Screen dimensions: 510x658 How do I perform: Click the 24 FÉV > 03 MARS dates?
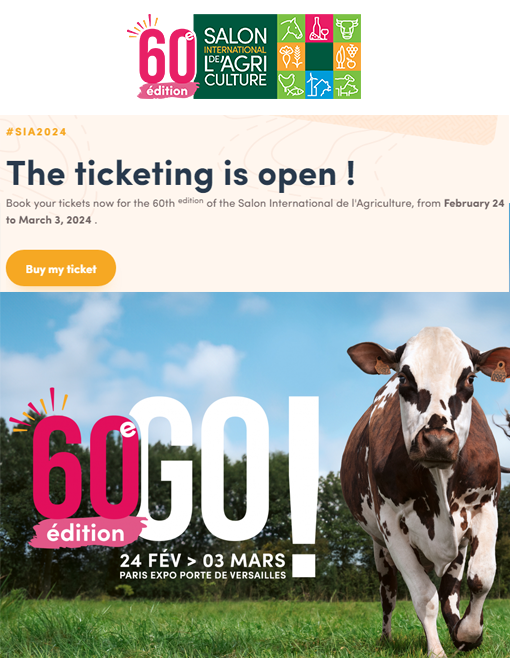tap(203, 561)
